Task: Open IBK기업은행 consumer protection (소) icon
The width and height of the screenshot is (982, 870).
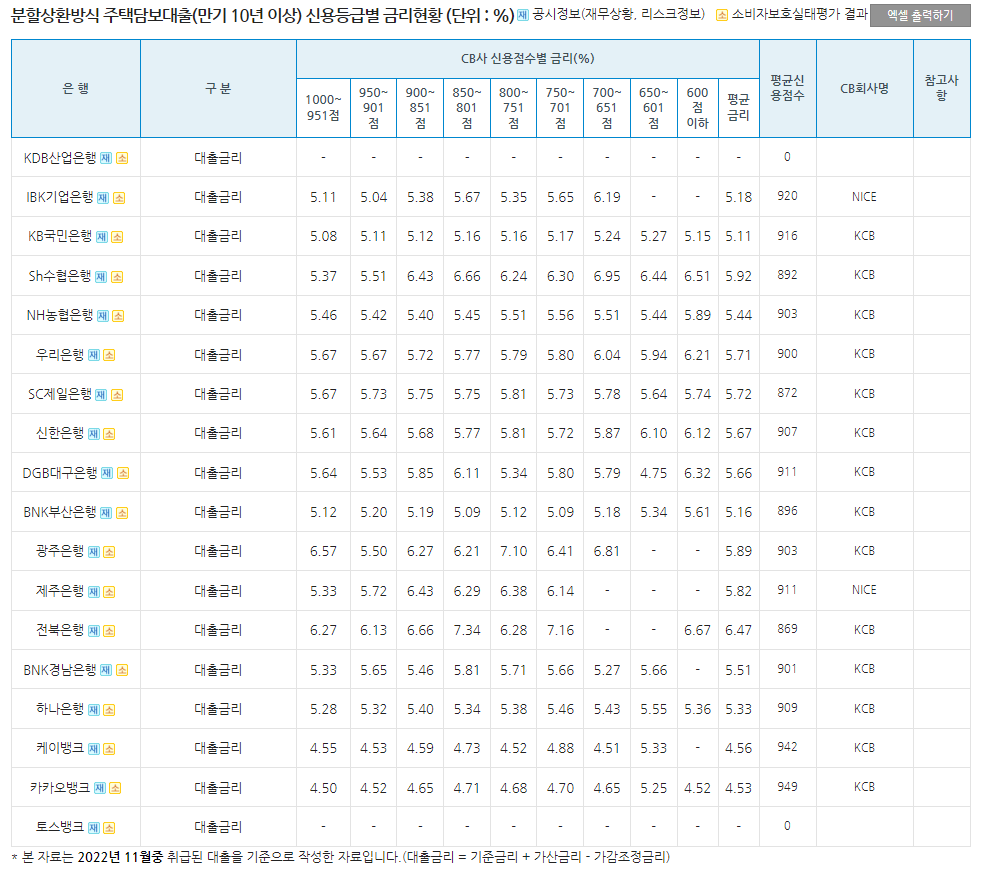Action: pyautogui.click(x=119, y=198)
